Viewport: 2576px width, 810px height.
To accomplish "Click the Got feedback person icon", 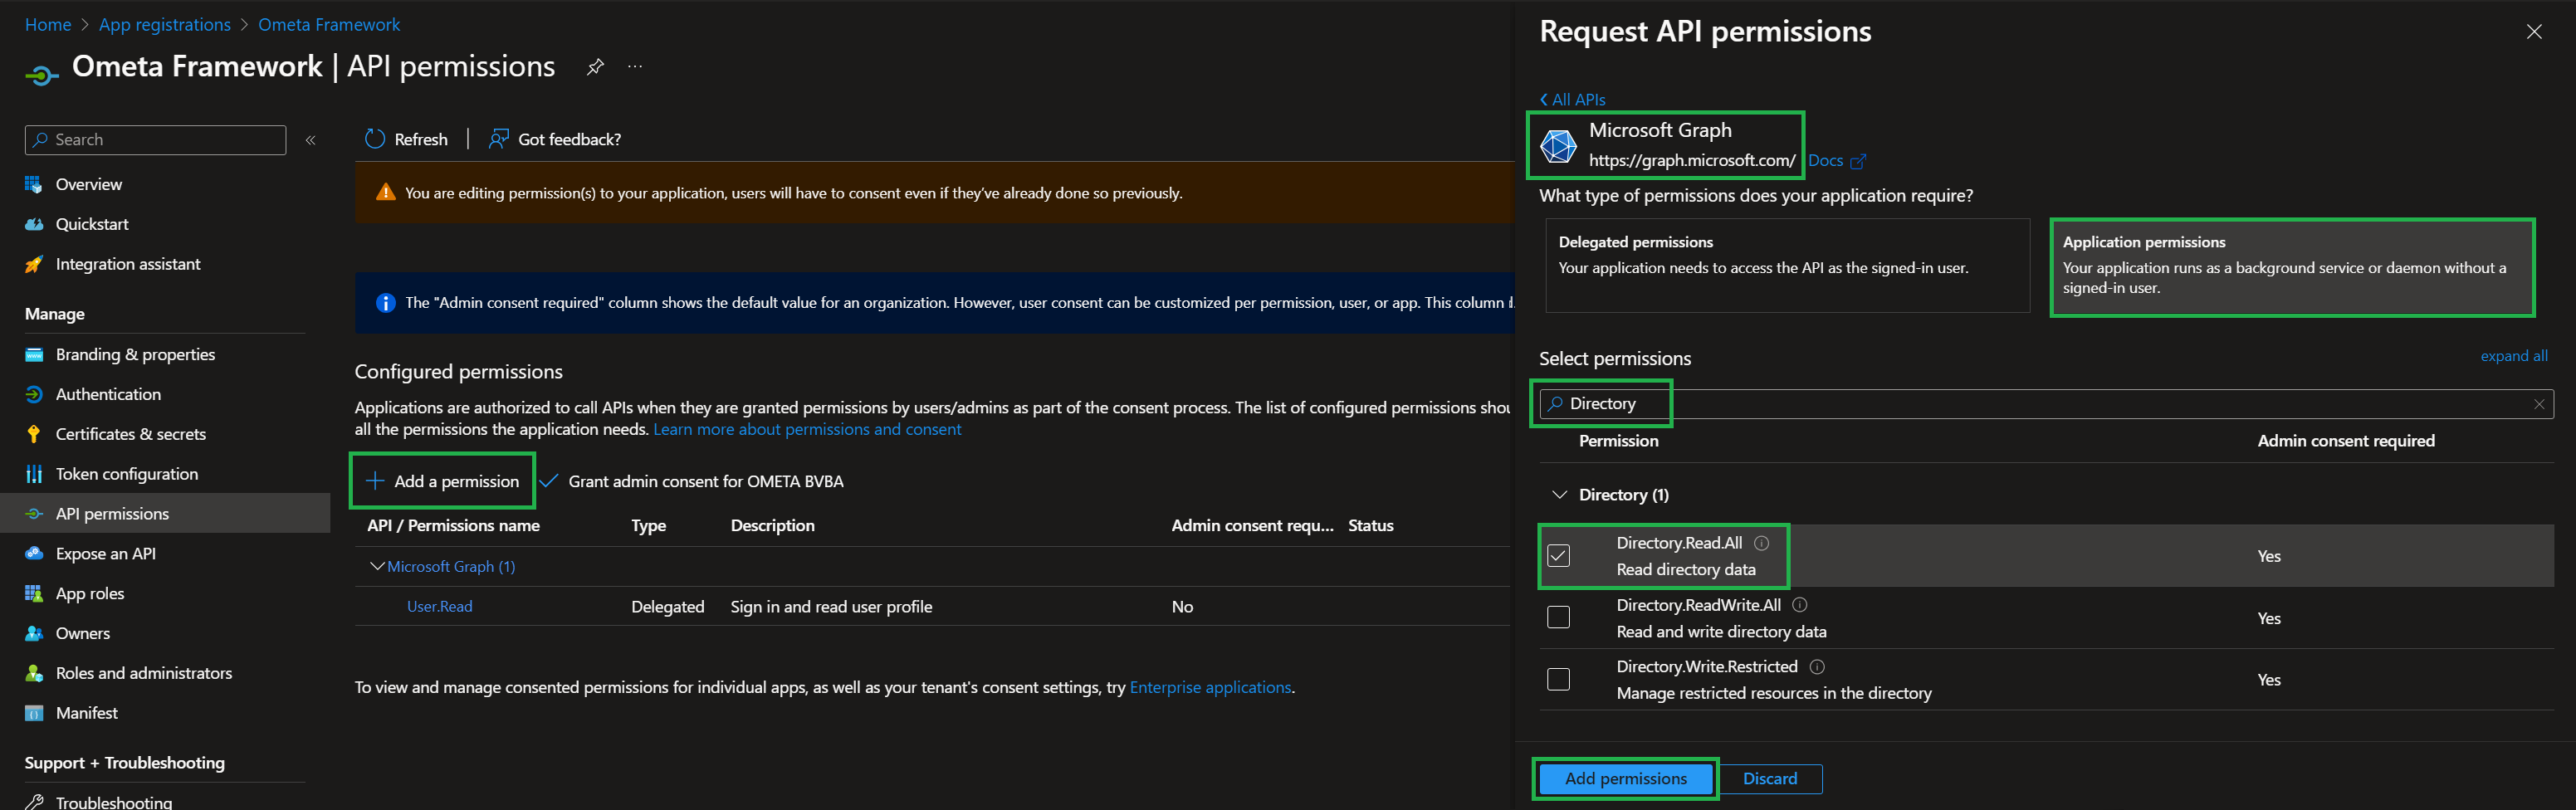I will 498,139.
